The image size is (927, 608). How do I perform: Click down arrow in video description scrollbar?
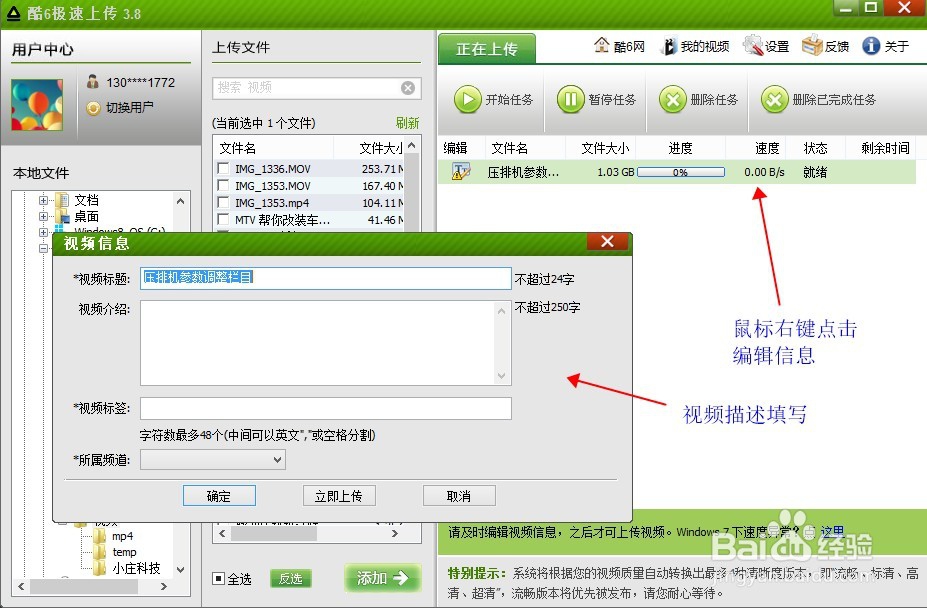pyautogui.click(x=501, y=376)
